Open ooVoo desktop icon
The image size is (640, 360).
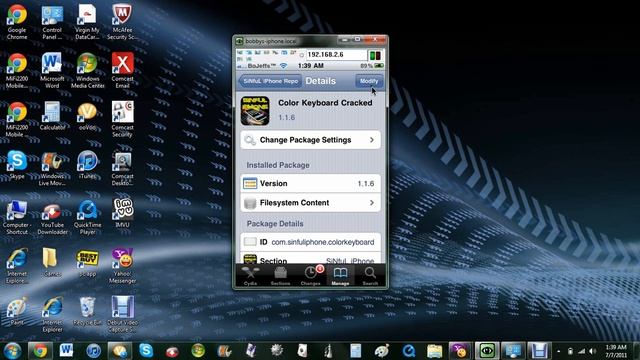pyautogui.click(x=87, y=116)
